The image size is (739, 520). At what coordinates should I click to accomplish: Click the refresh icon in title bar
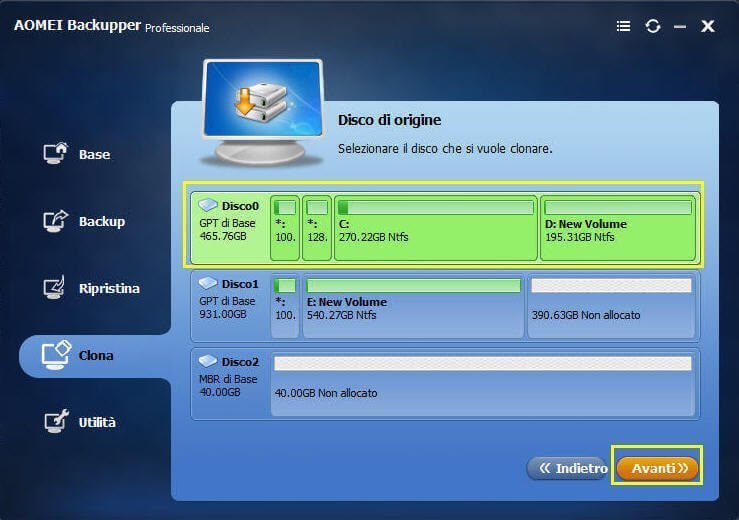click(x=653, y=26)
